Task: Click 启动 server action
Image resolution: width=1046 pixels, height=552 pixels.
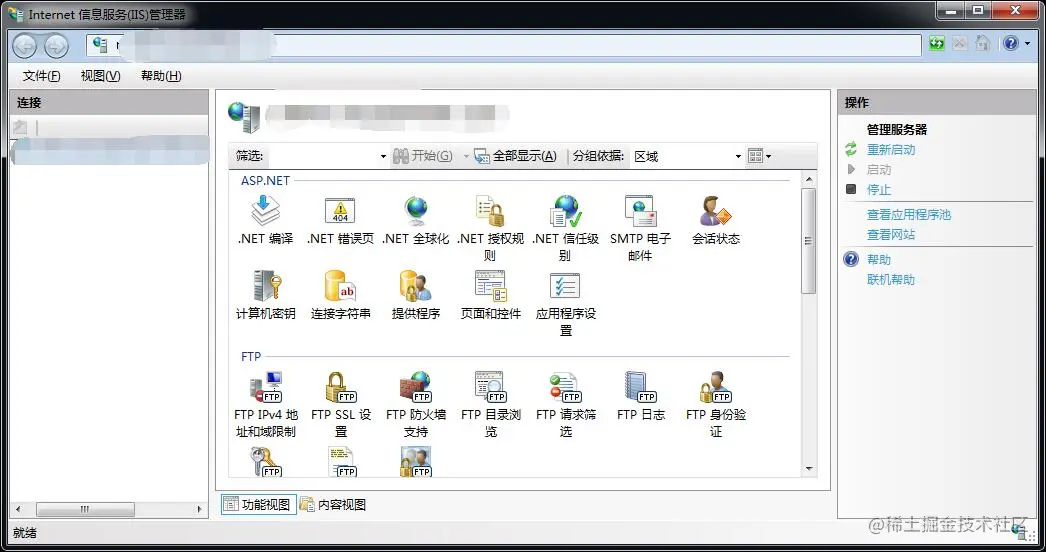Action: coord(879,170)
